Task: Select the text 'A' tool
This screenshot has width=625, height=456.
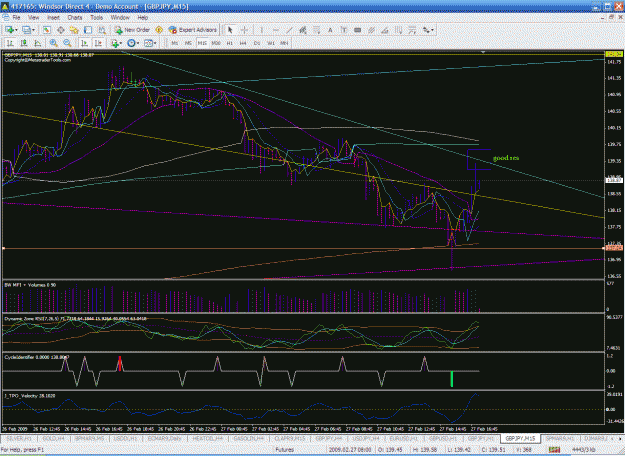Action: pos(330,30)
